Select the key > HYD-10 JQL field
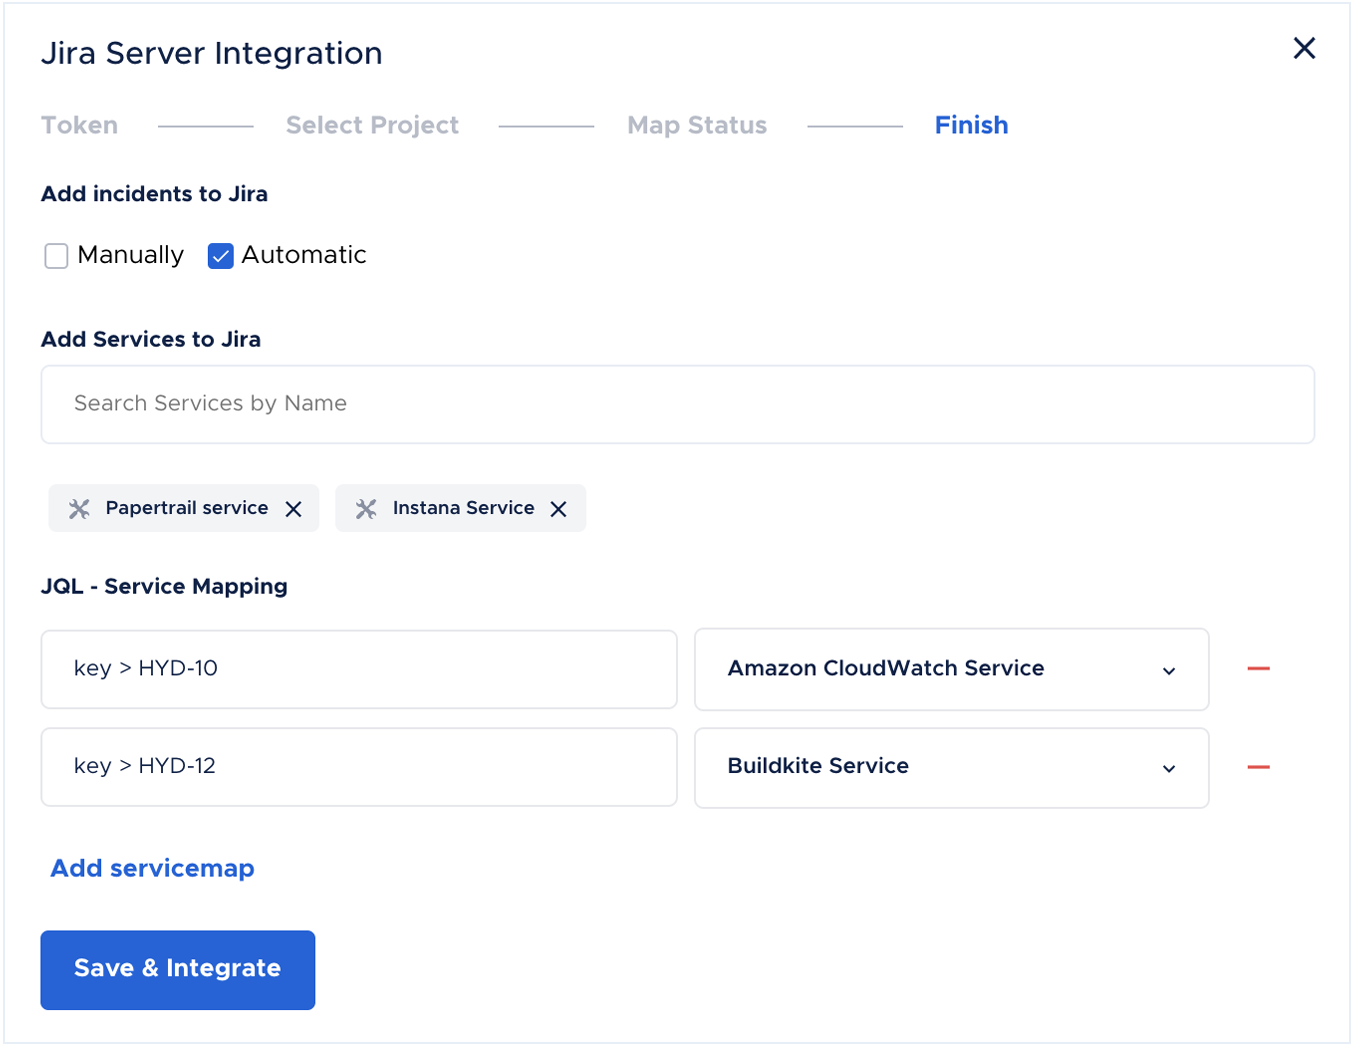This screenshot has height=1046, width=1354. coord(359,669)
